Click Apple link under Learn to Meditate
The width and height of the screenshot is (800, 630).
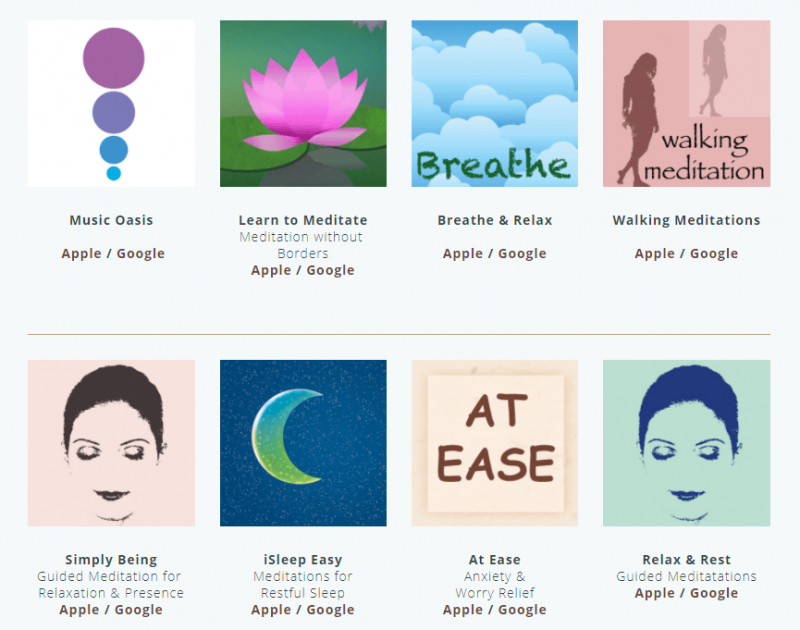coord(271,270)
